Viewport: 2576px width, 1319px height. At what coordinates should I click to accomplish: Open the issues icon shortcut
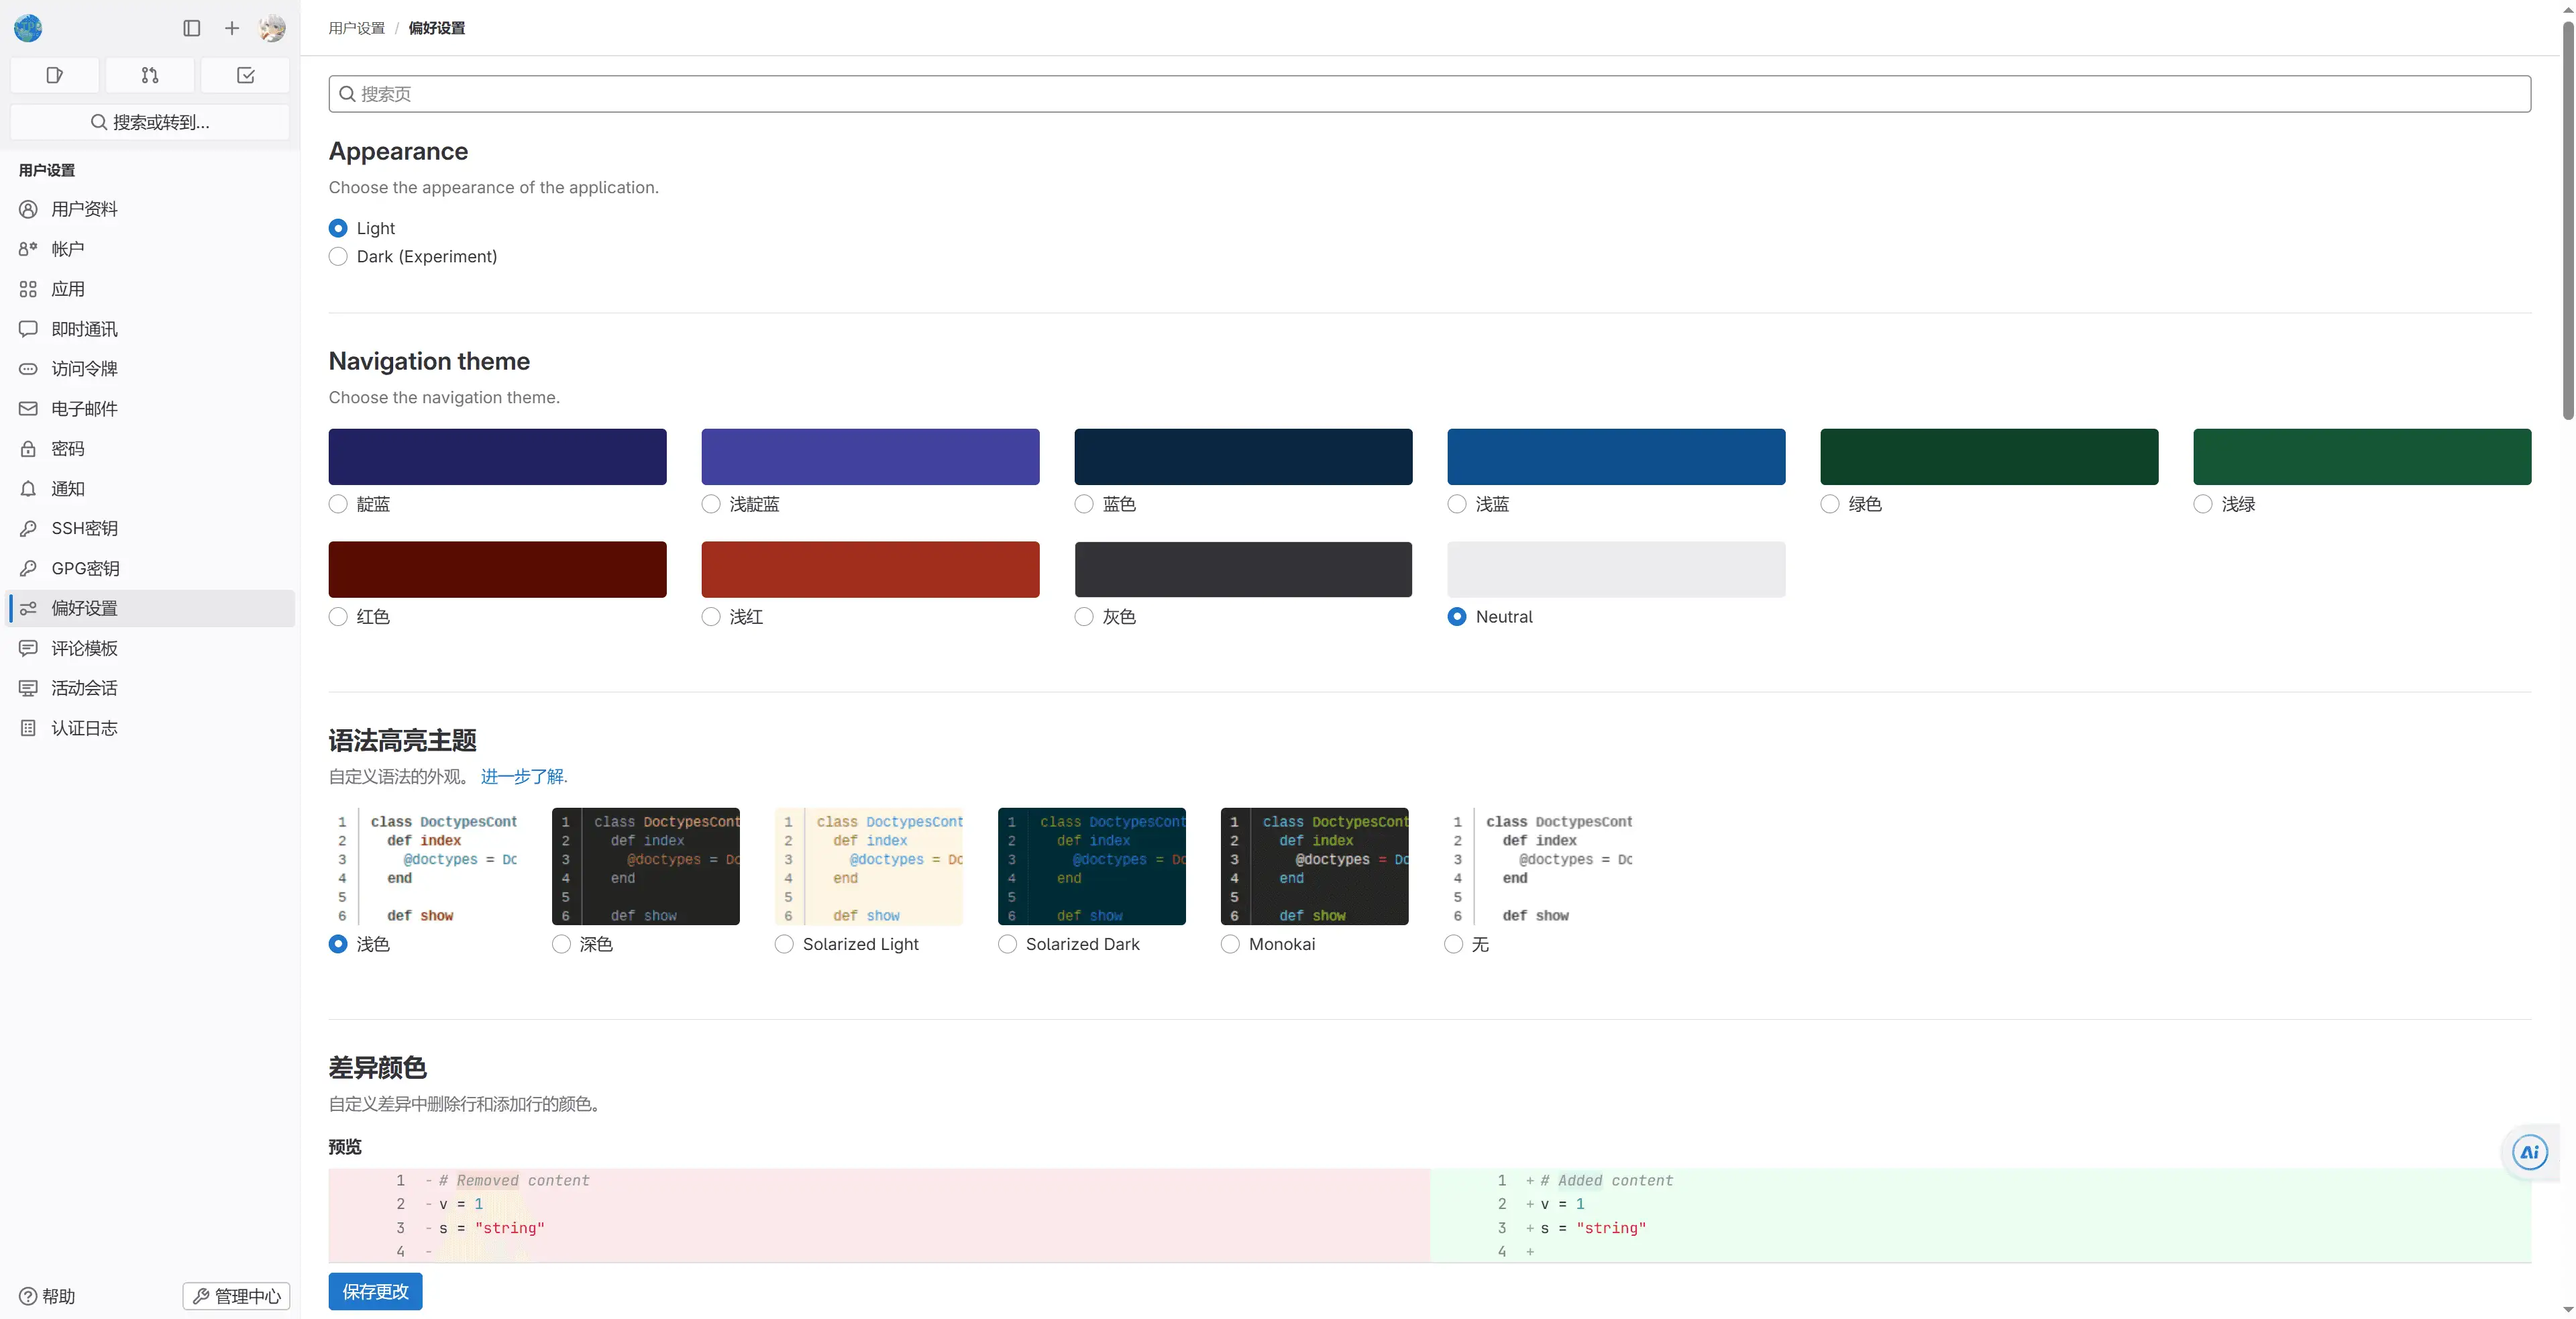pos(55,75)
